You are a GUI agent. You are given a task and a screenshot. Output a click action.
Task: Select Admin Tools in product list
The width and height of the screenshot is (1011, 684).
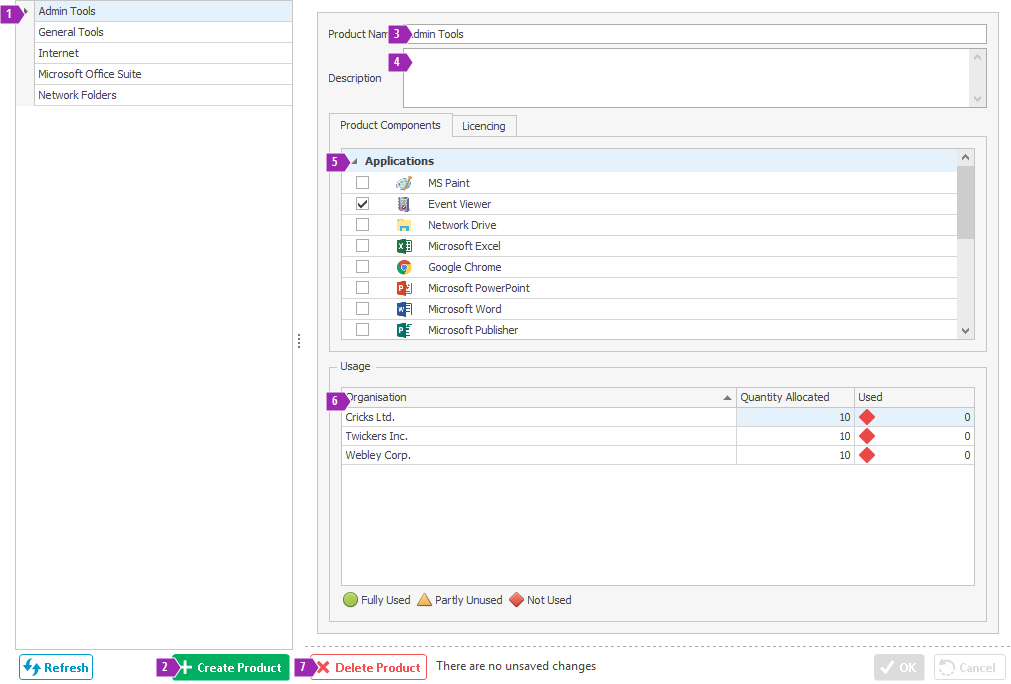click(163, 11)
